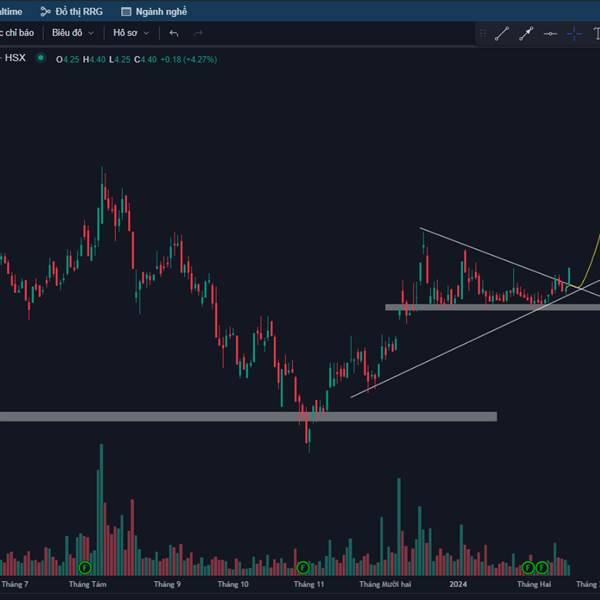Click the Ngành nghề table icon
Image resolution: width=600 pixels, height=600 pixels.
[x=126, y=12]
